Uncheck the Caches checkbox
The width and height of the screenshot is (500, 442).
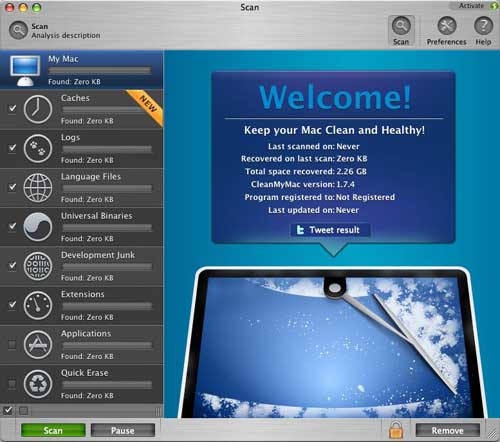(12, 109)
